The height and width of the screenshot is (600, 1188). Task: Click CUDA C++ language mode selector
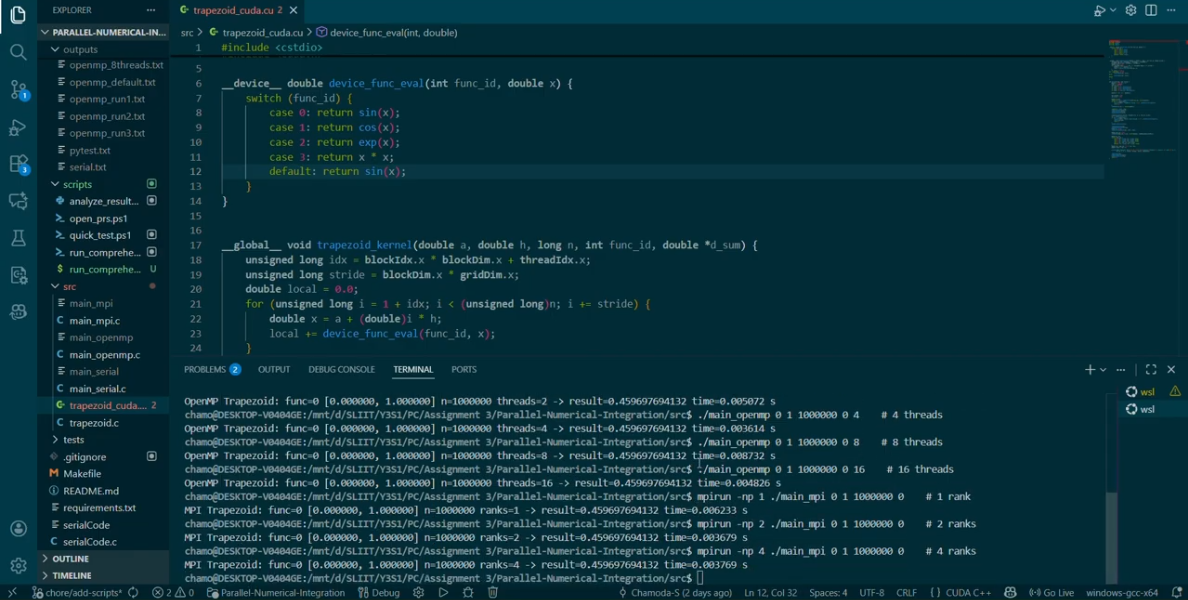pos(967,592)
